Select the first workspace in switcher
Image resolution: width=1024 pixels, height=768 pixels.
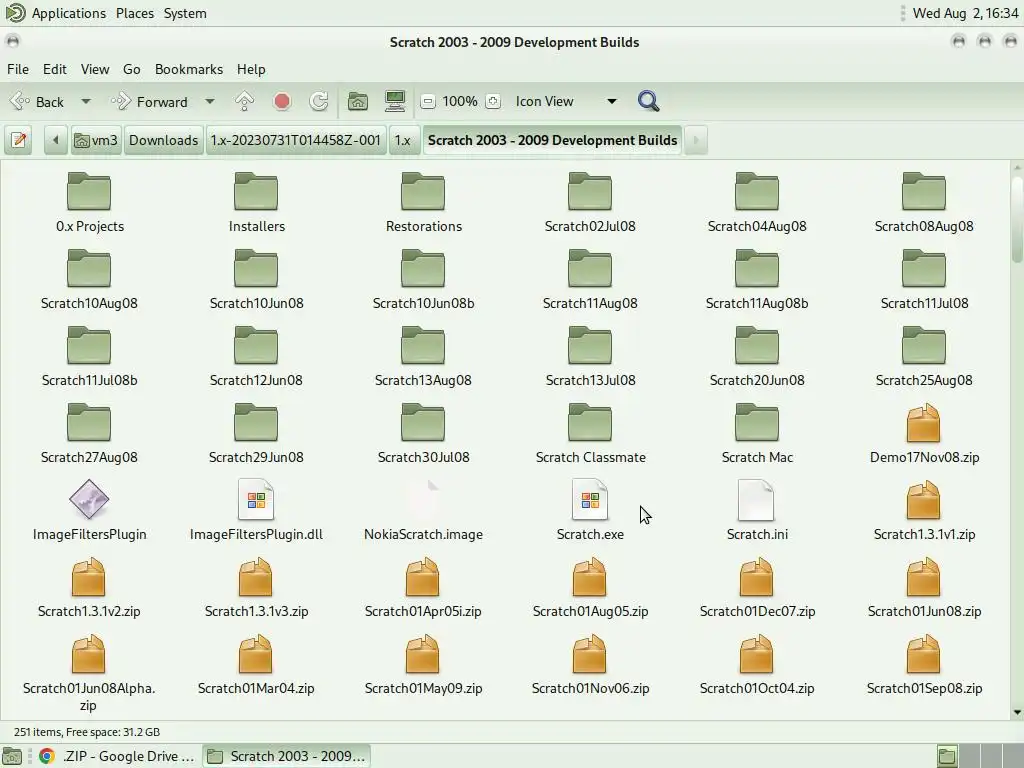(947, 756)
